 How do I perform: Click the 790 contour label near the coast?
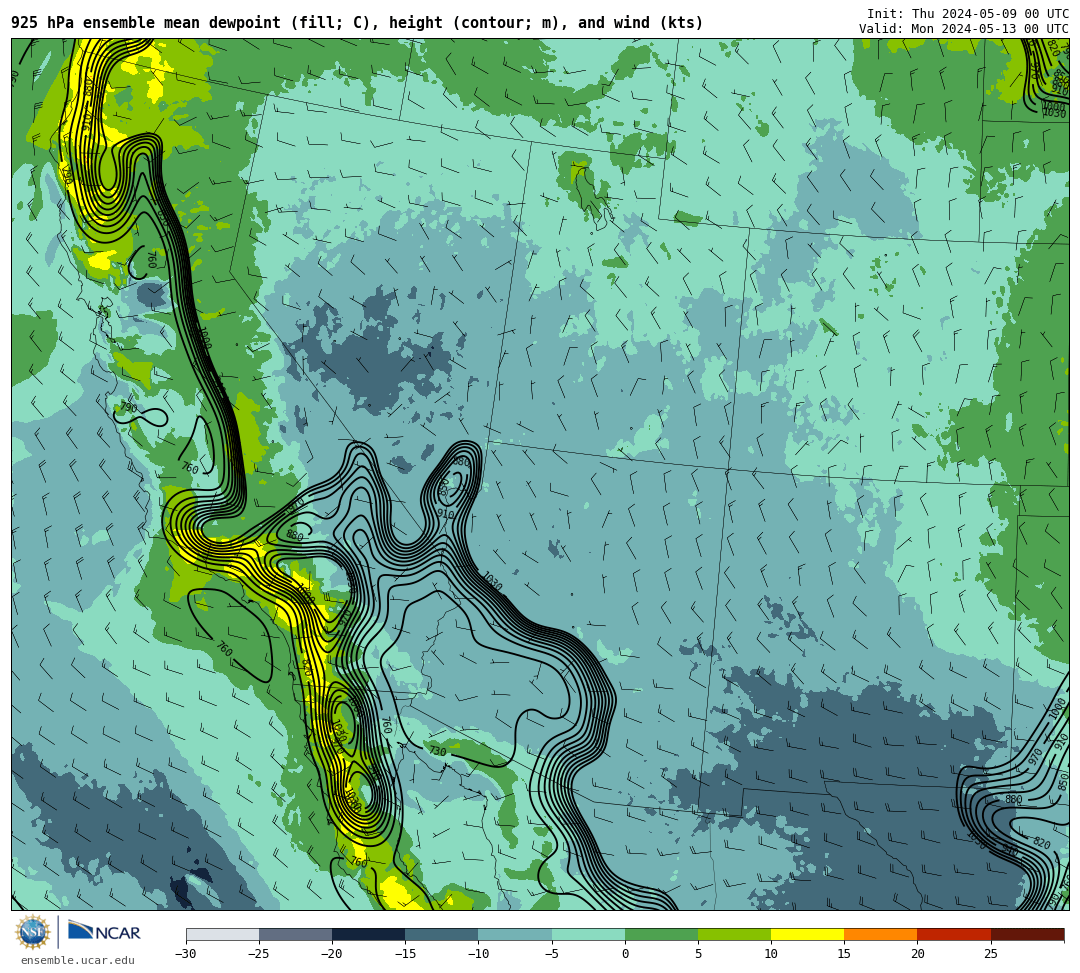coord(128,407)
